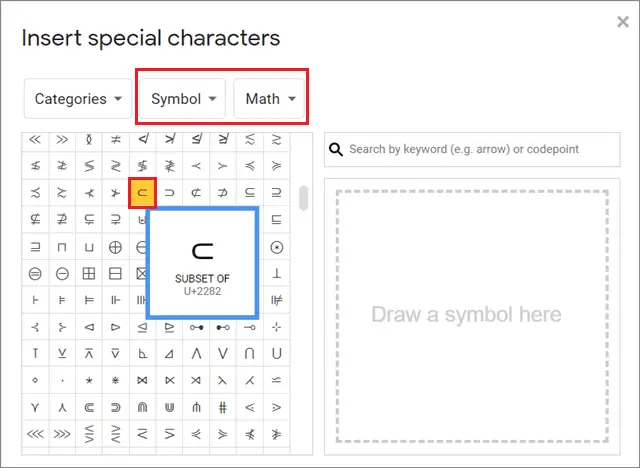Screen dimensions: 640x468
Task: Pick the logical AND wedge symbol
Action: click(196, 353)
